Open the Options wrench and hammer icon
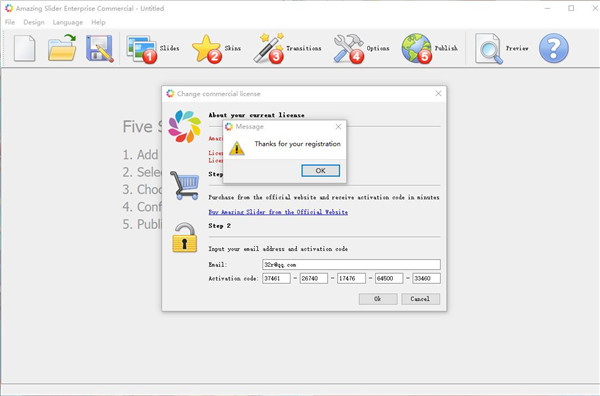This screenshot has width=600, height=396. 348,49
